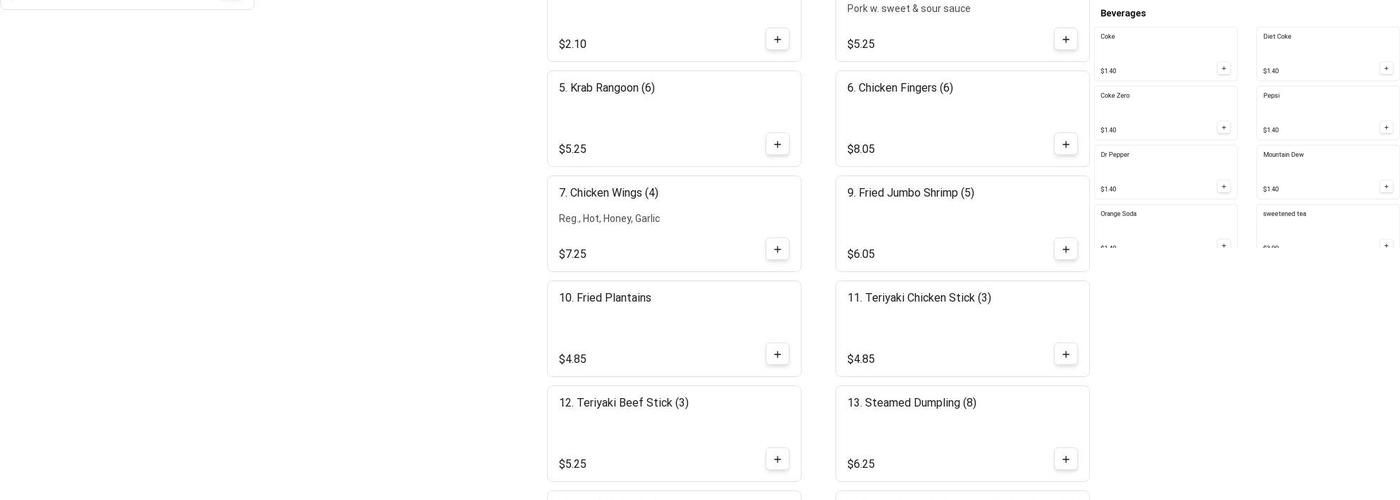Add Mountain Dew beverage to order
The height and width of the screenshot is (500, 1400).
[x=1385, y=187]
